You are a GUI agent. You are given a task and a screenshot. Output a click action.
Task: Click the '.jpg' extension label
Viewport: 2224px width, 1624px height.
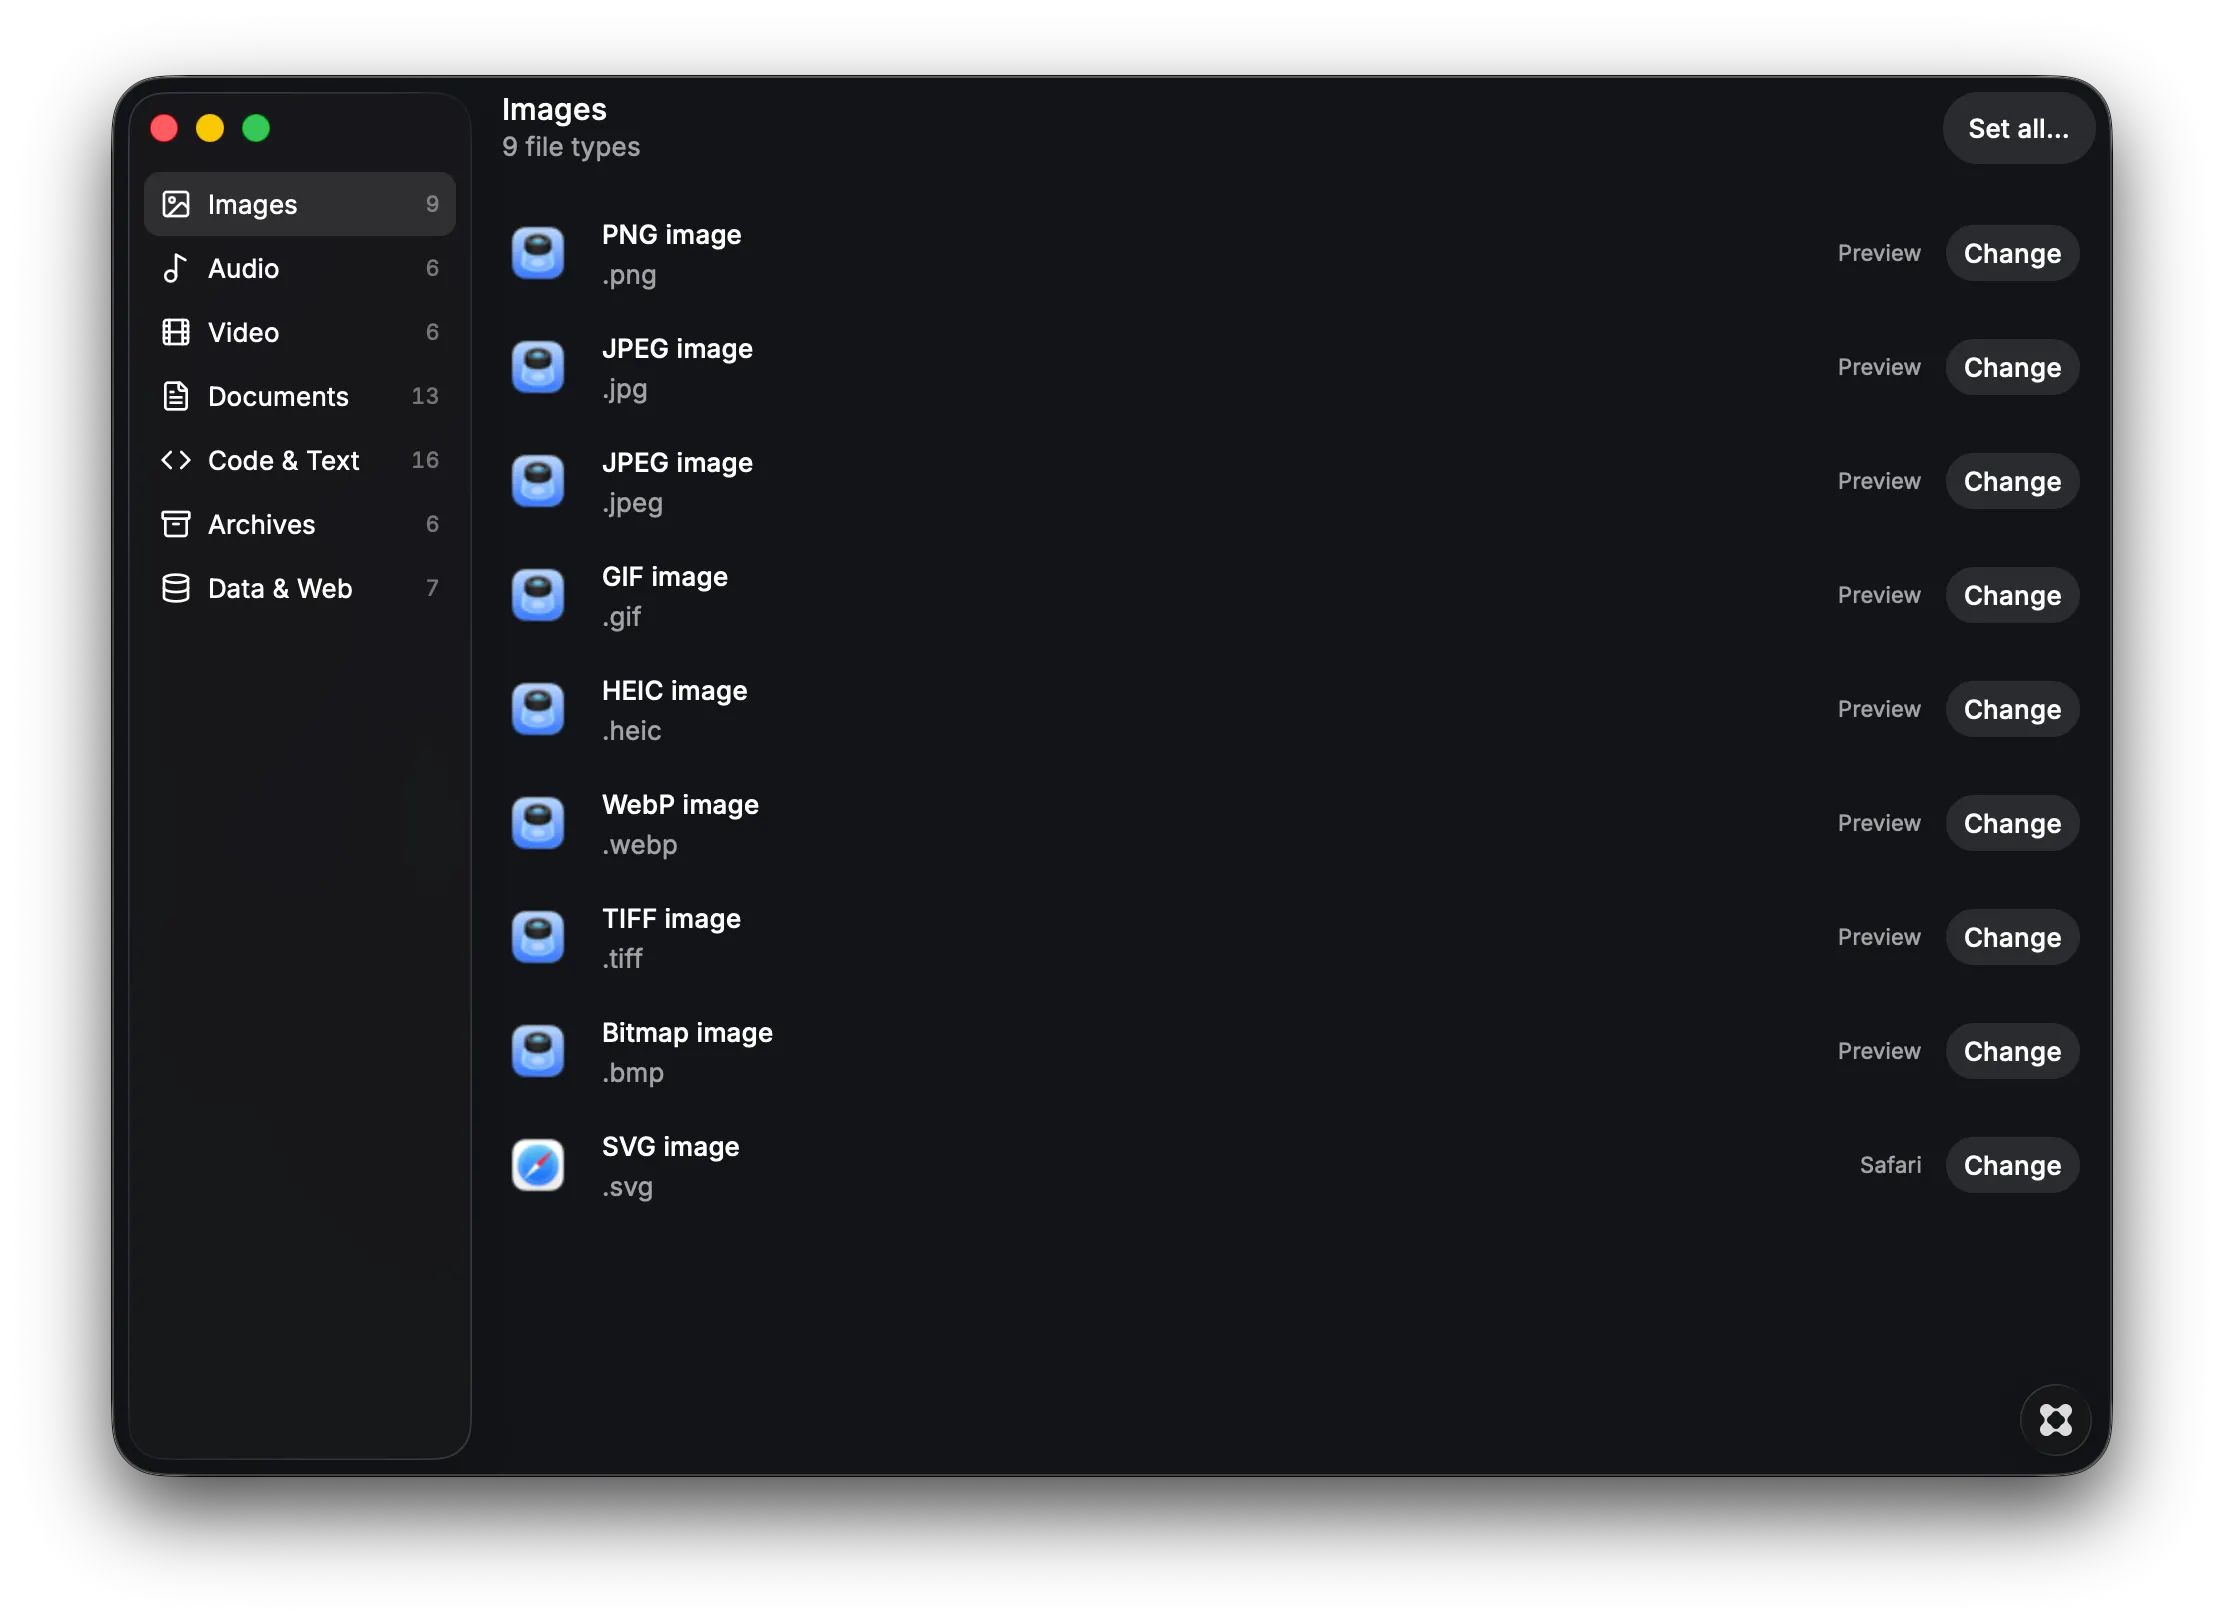point(625,389)
